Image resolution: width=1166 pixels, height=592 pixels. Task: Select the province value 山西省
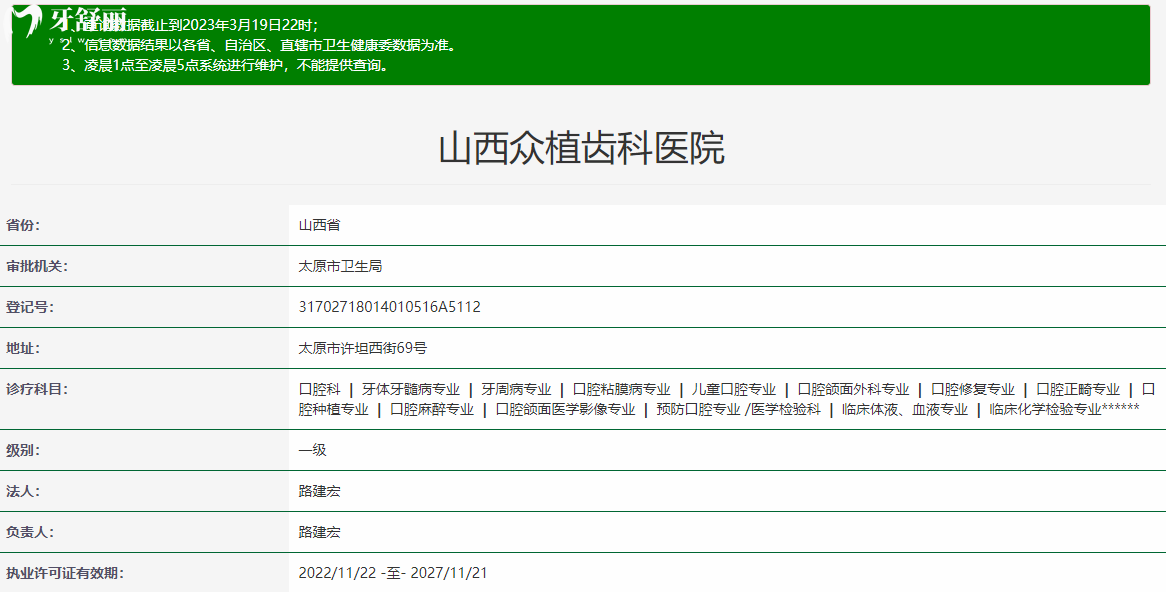coord(319,225)
